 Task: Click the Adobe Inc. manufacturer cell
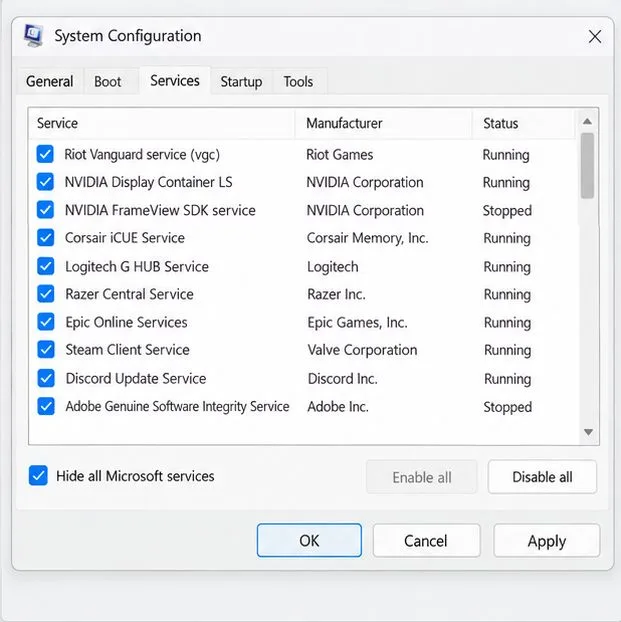(x=338, y=407)
